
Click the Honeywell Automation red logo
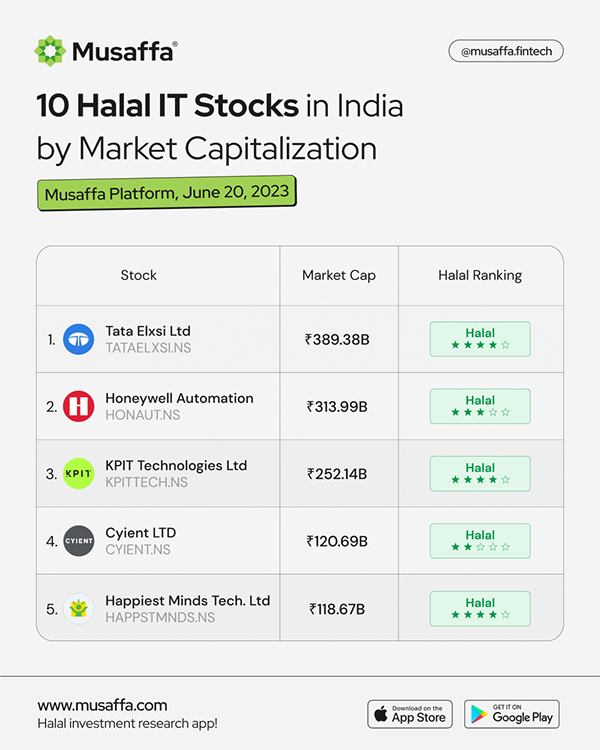click(x=78, y=407)
